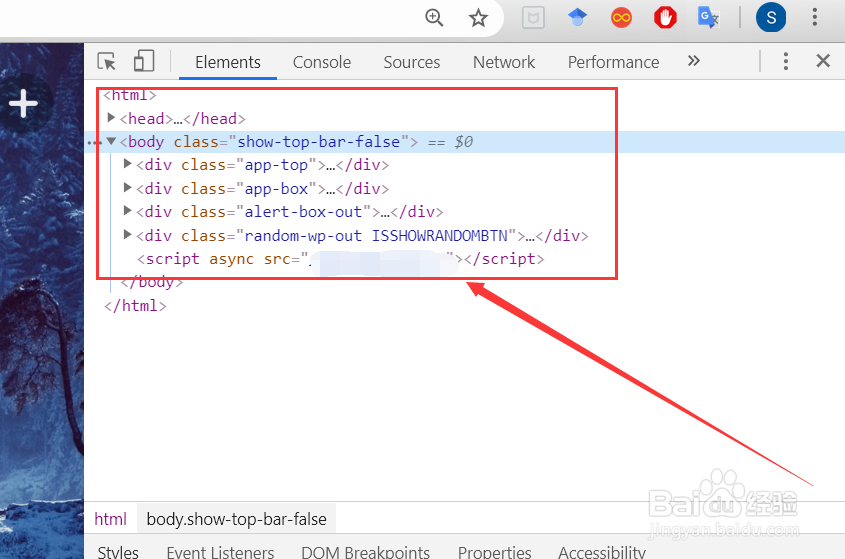Open the Event Listeners pane tab
Image resolution: width=845 pixels, height=559 pixels.
point(220,551)
